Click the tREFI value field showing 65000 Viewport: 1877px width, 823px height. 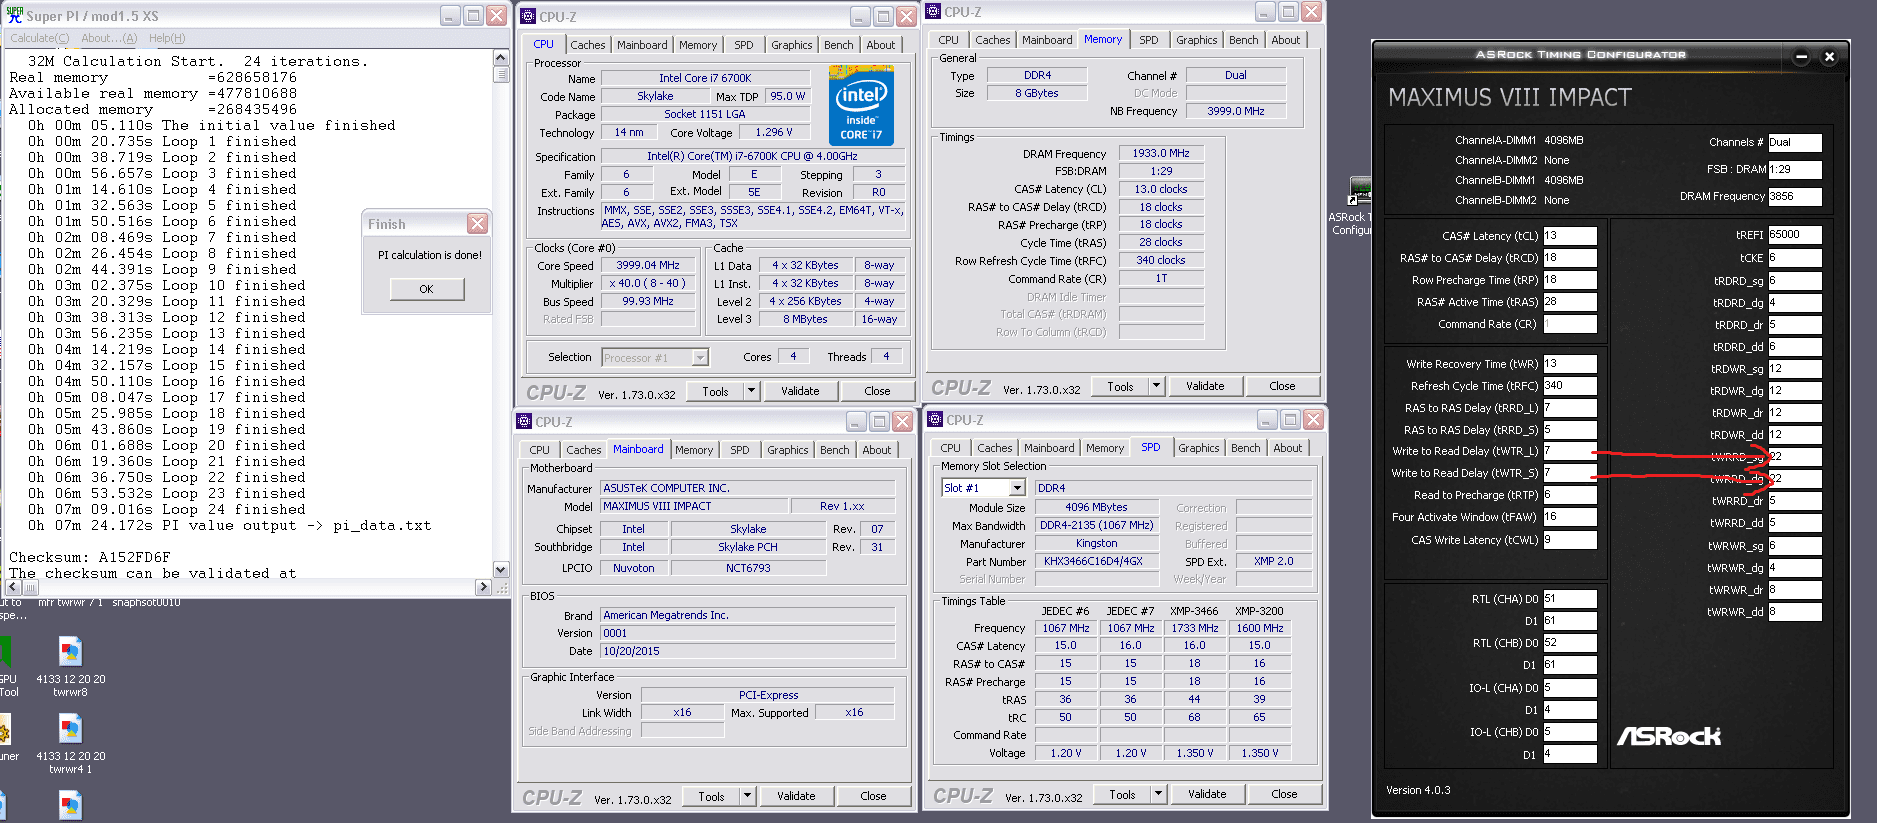tap(1795, 235)
